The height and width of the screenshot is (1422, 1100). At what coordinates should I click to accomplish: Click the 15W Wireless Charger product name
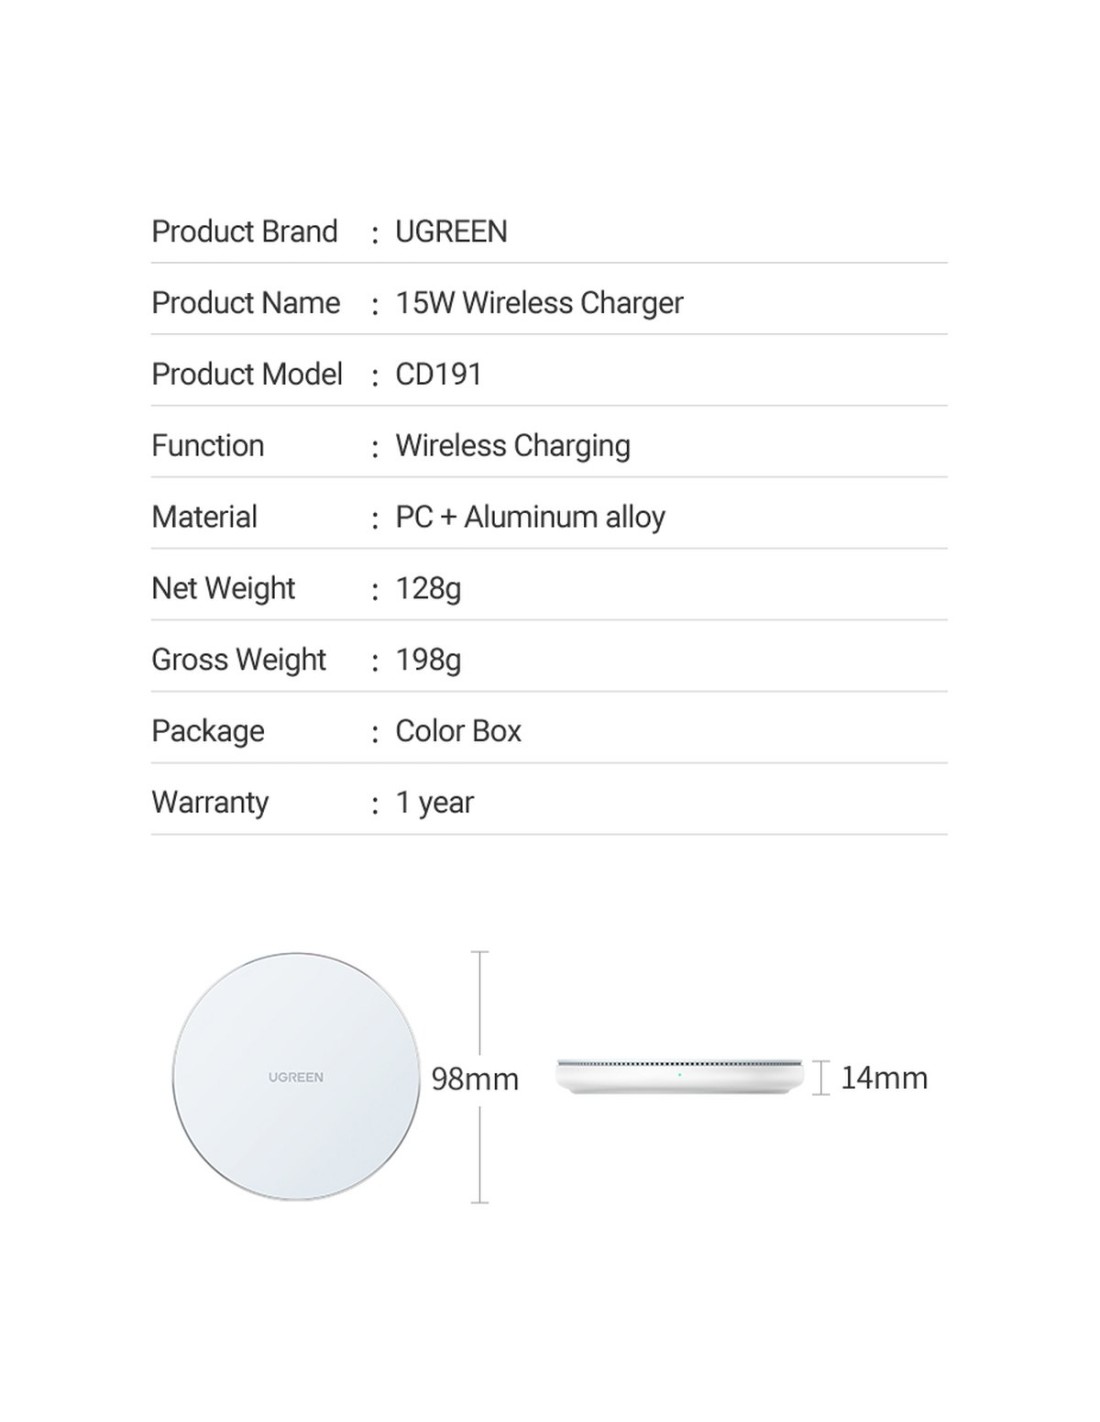pyautogui.click(x=539, y=303)
